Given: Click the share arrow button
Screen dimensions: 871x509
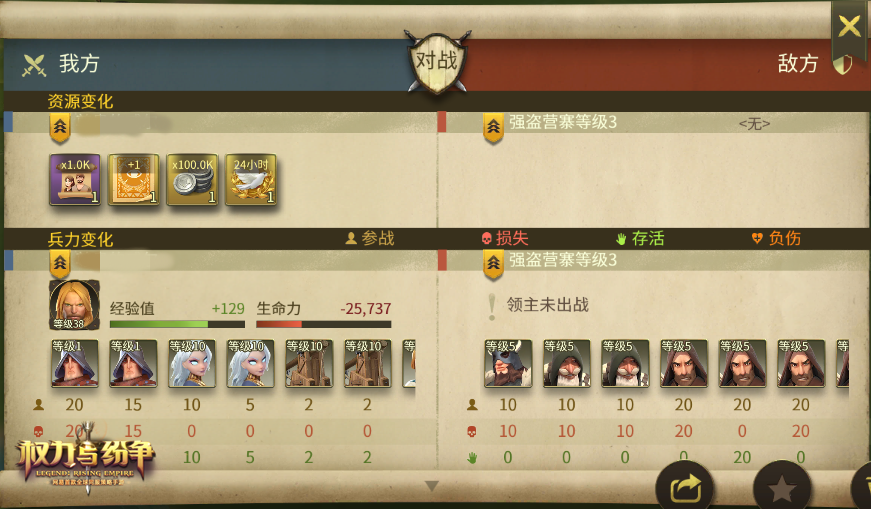Looking at the screenshot, I should [685, 488].
